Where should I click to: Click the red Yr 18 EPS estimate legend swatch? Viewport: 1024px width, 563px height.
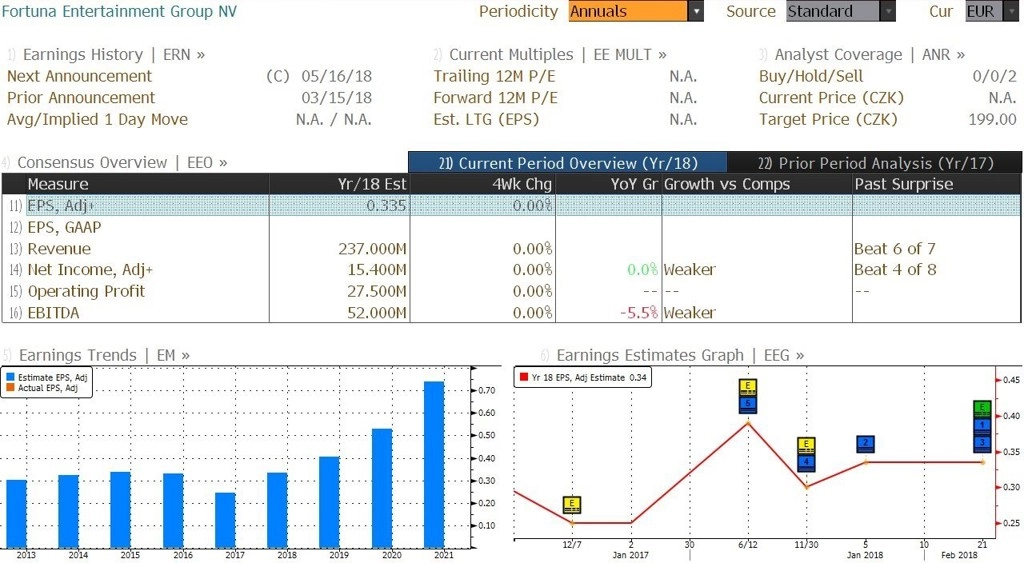coord(524,378)
